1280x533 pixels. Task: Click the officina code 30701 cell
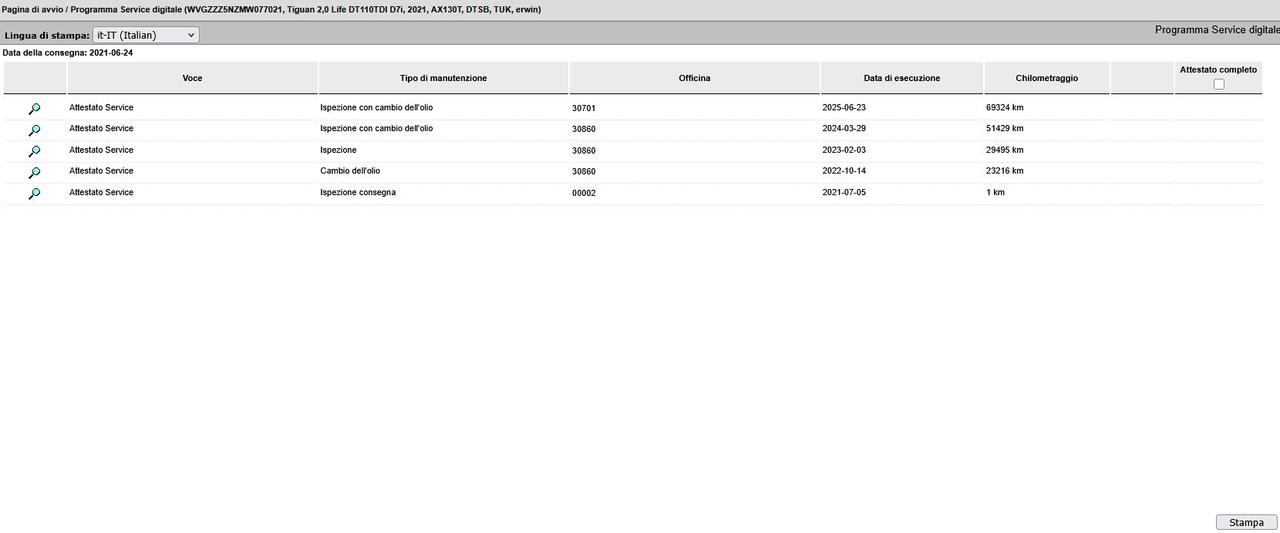[x=584, y=108]
